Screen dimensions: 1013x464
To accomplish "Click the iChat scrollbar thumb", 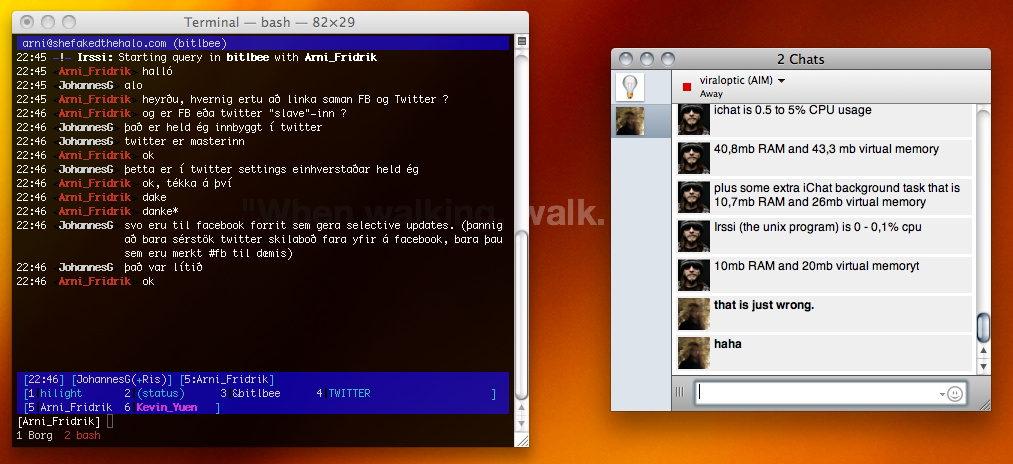I will tap(983, 327).
